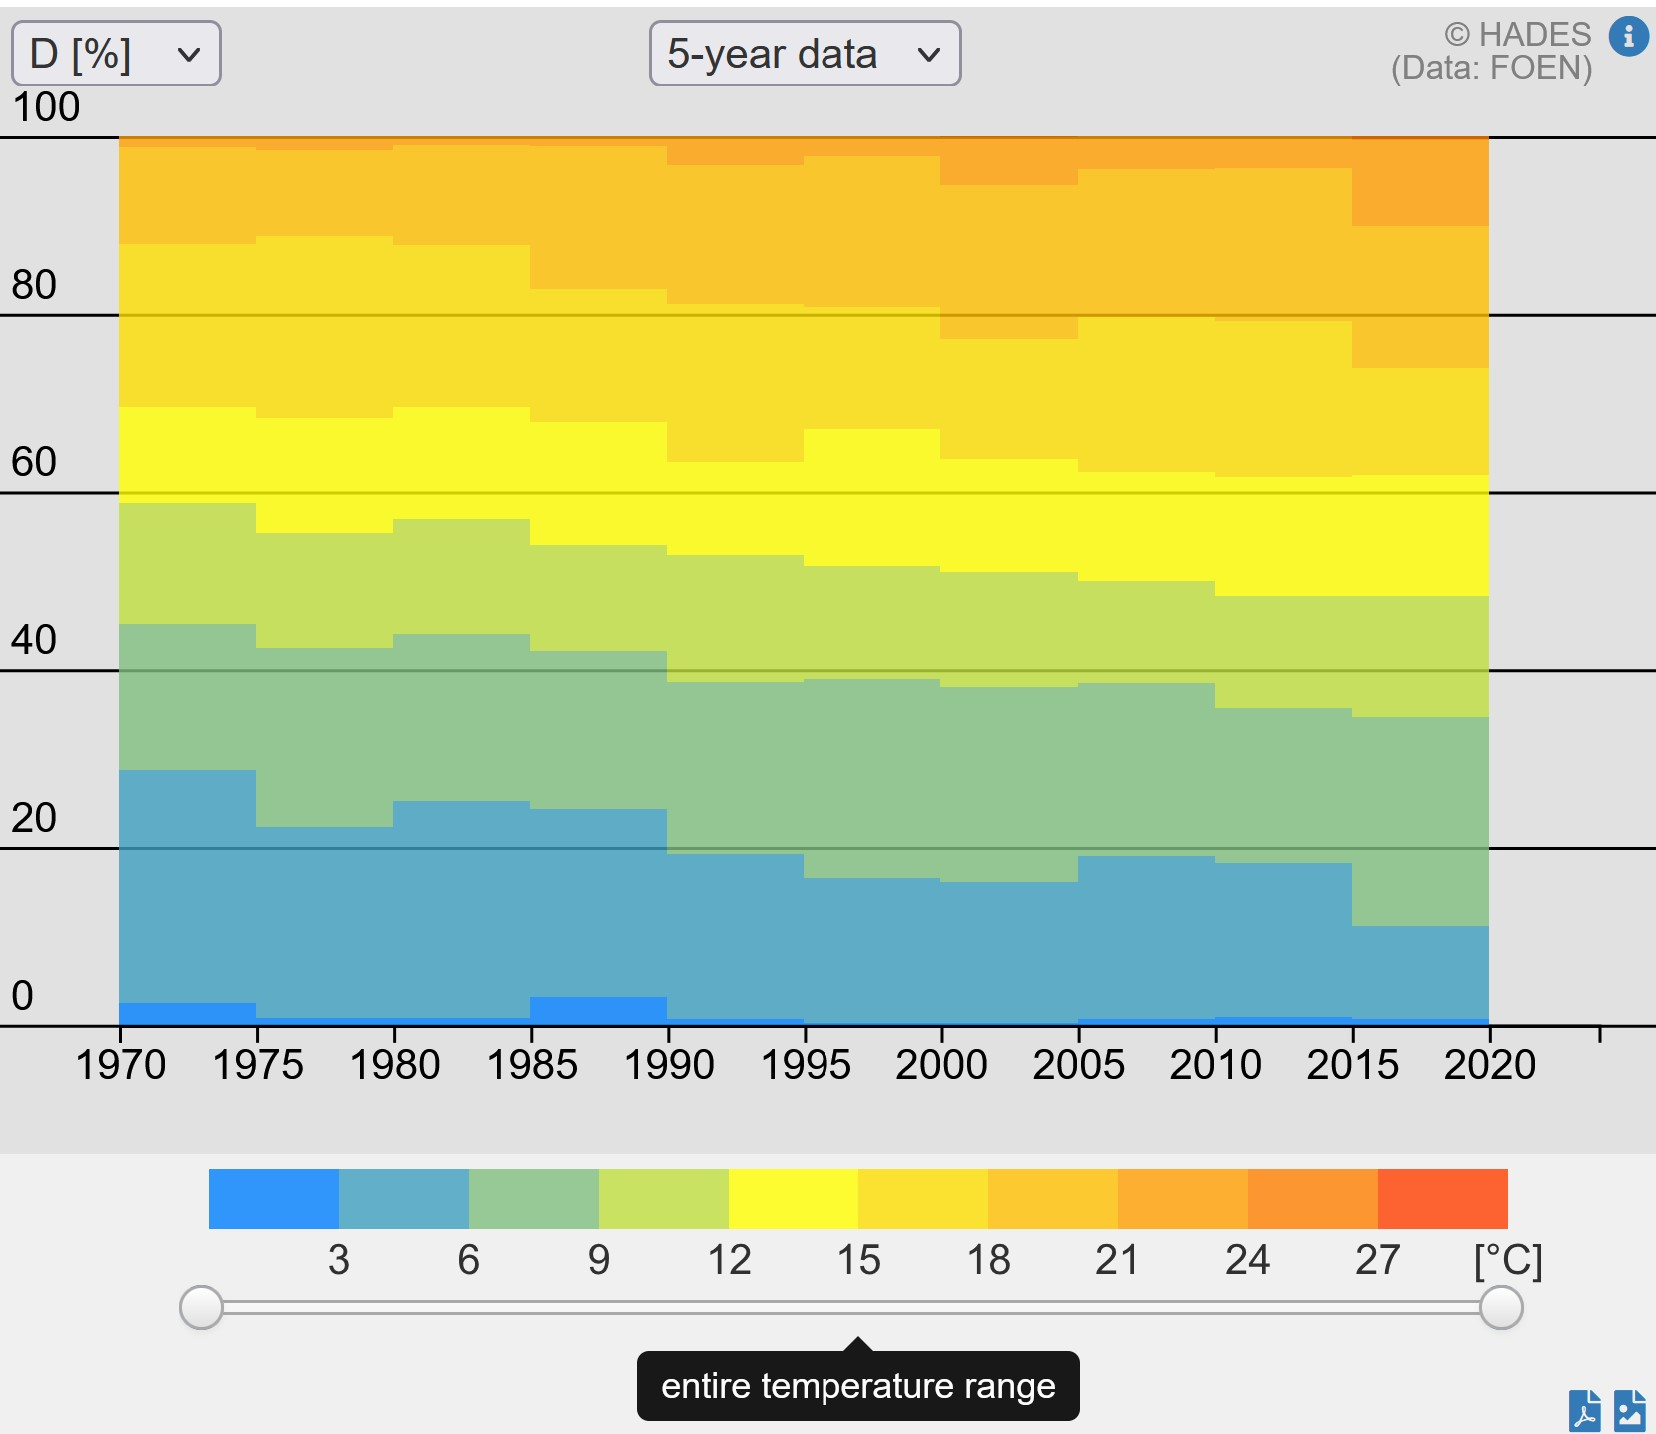Select the bright blue below-3°C legend swatch
The height and width of the screenshot is (1434, 1656).
273,1199
